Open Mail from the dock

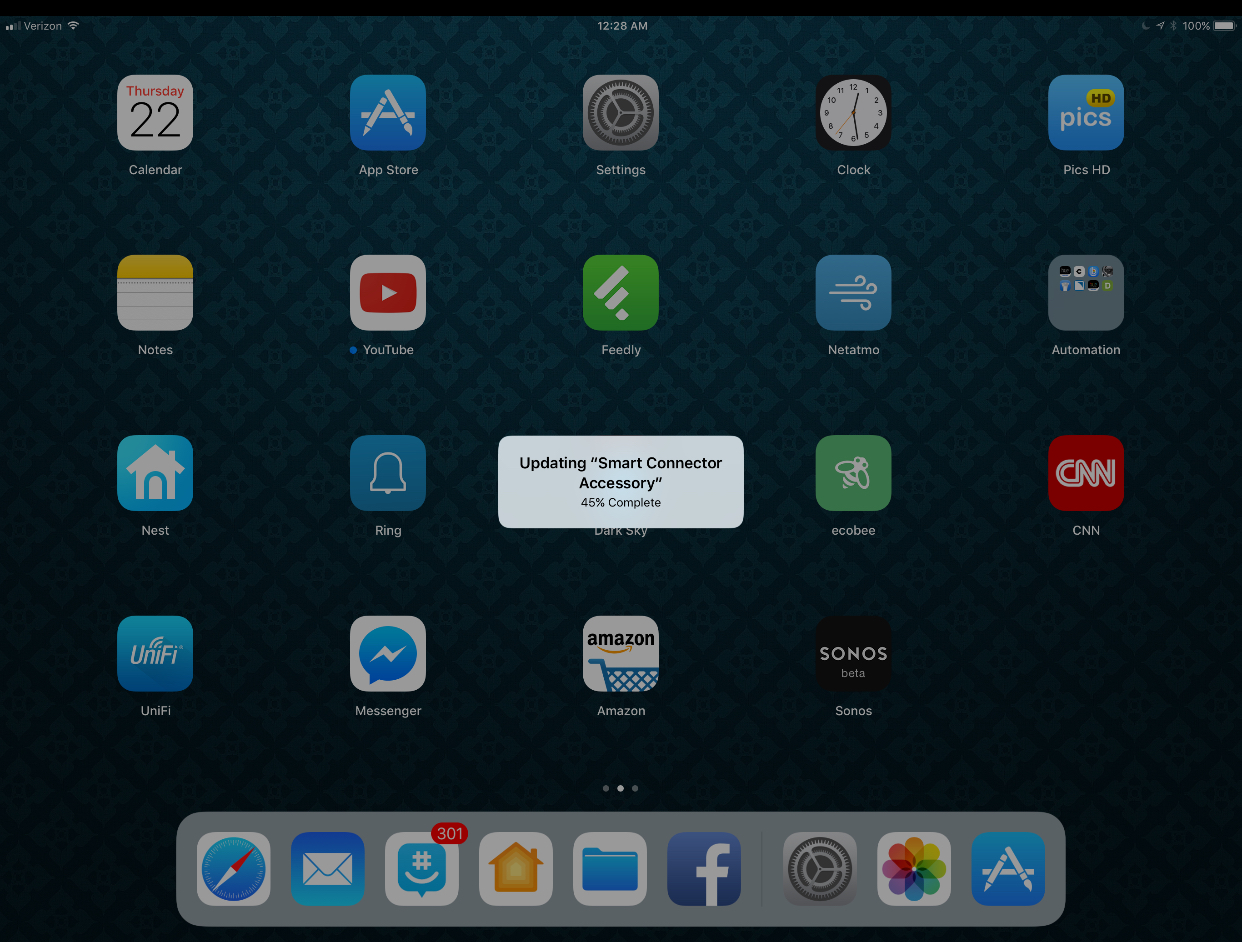[x=328, y=869]
